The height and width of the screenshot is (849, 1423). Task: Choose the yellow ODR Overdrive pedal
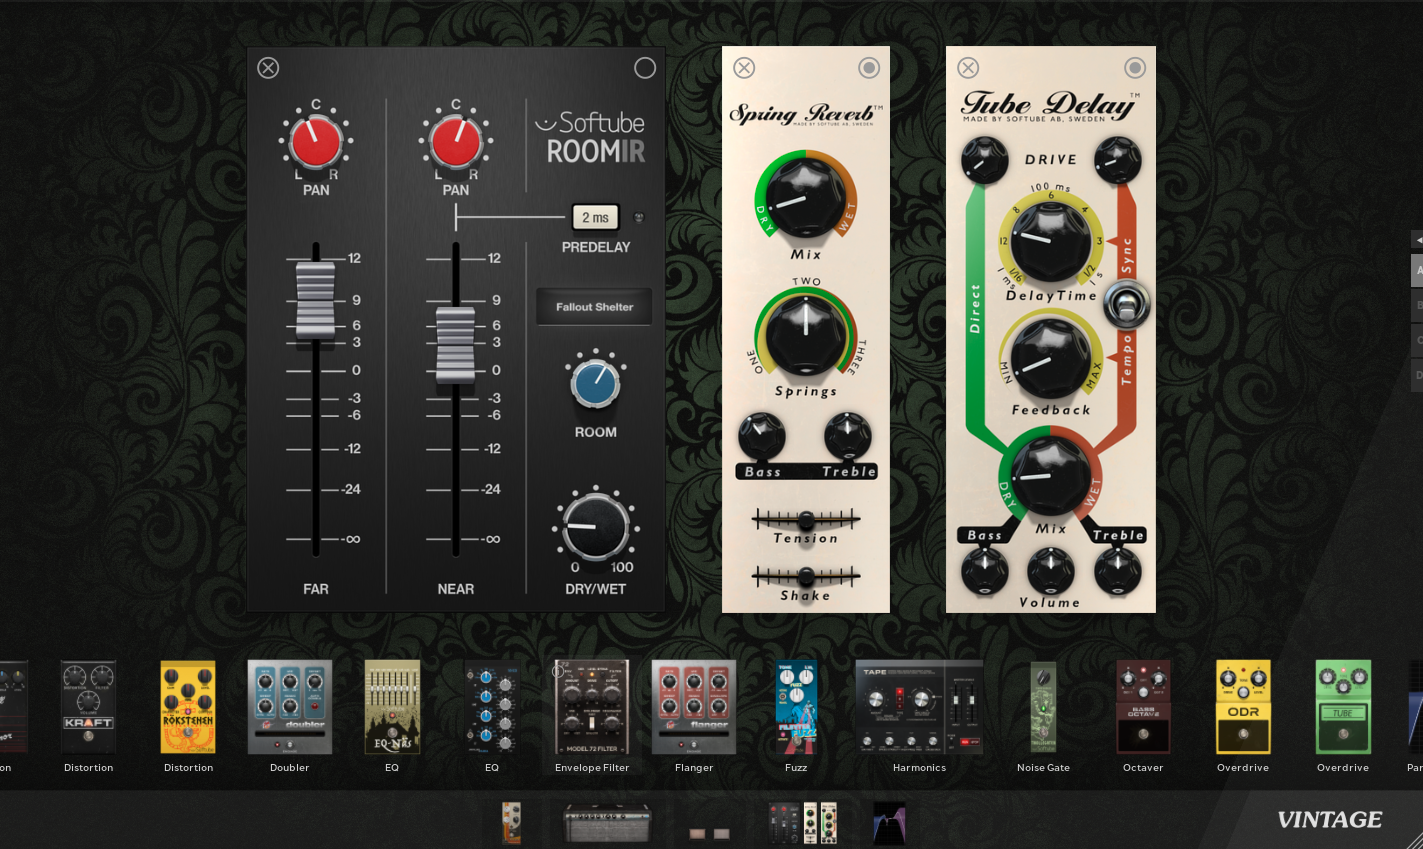pyautogui.click(x=1243, y=707)
